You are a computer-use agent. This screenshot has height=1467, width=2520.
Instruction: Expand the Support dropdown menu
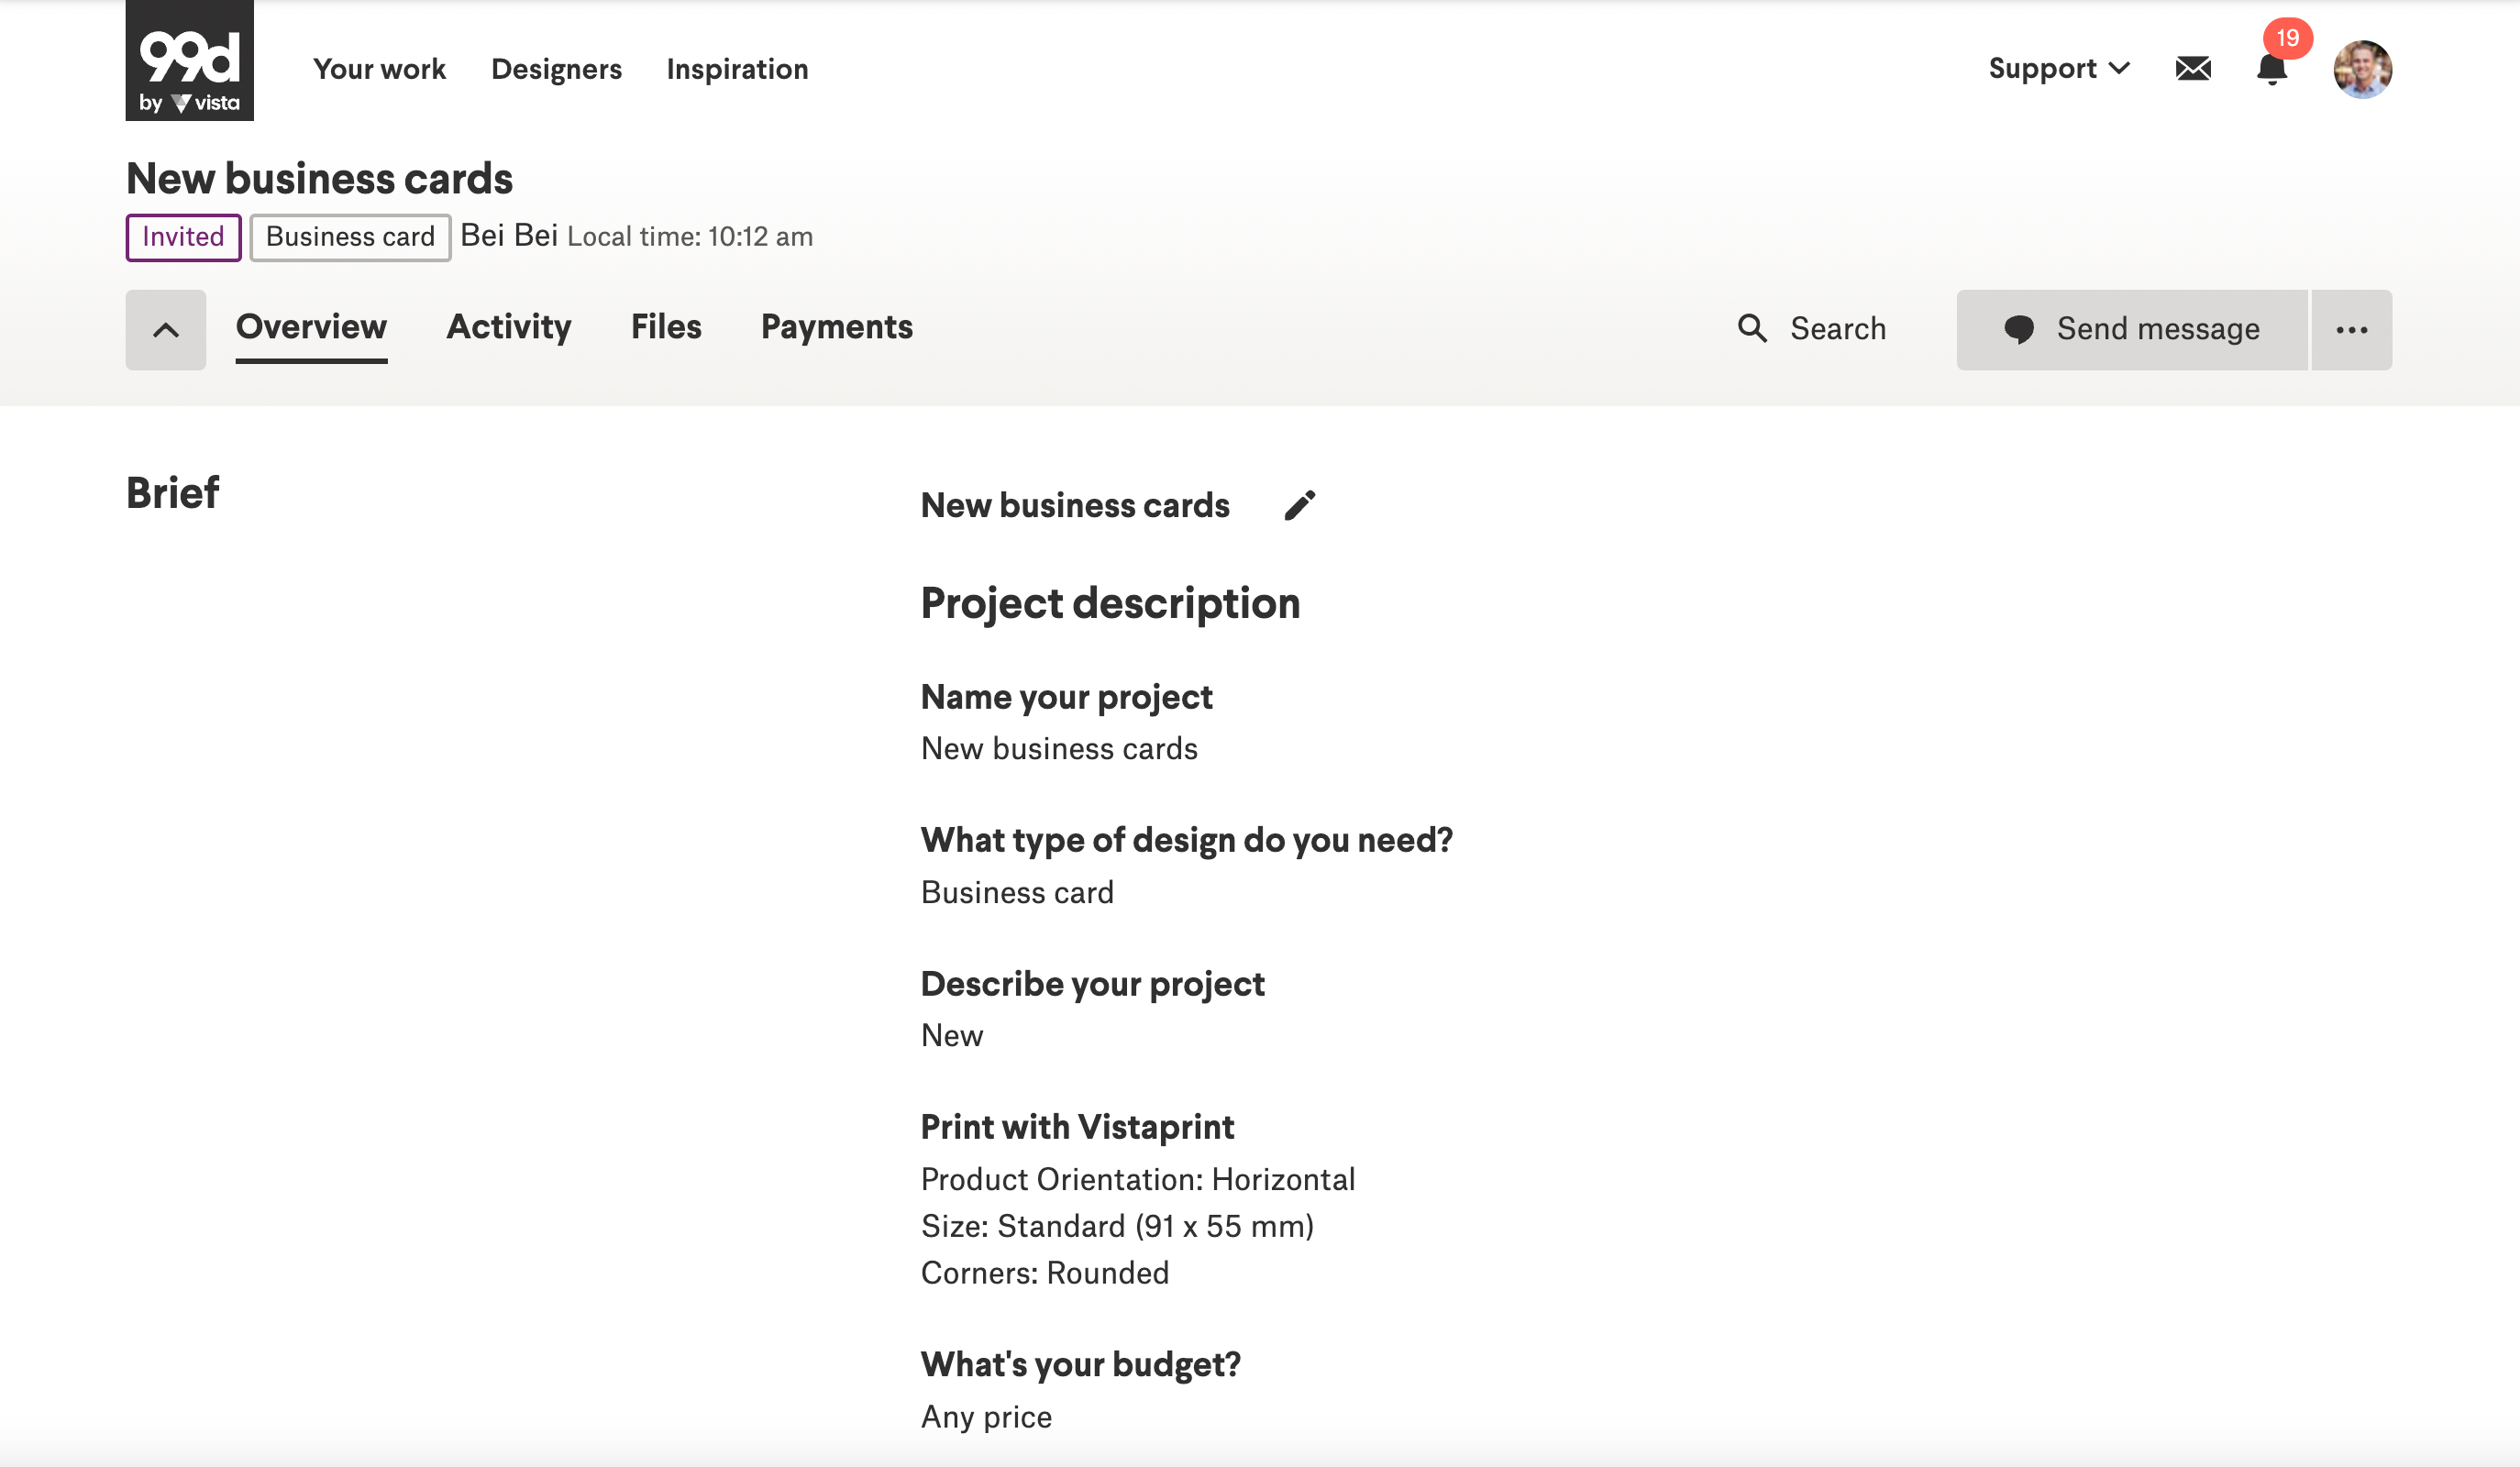point(2058,69)
